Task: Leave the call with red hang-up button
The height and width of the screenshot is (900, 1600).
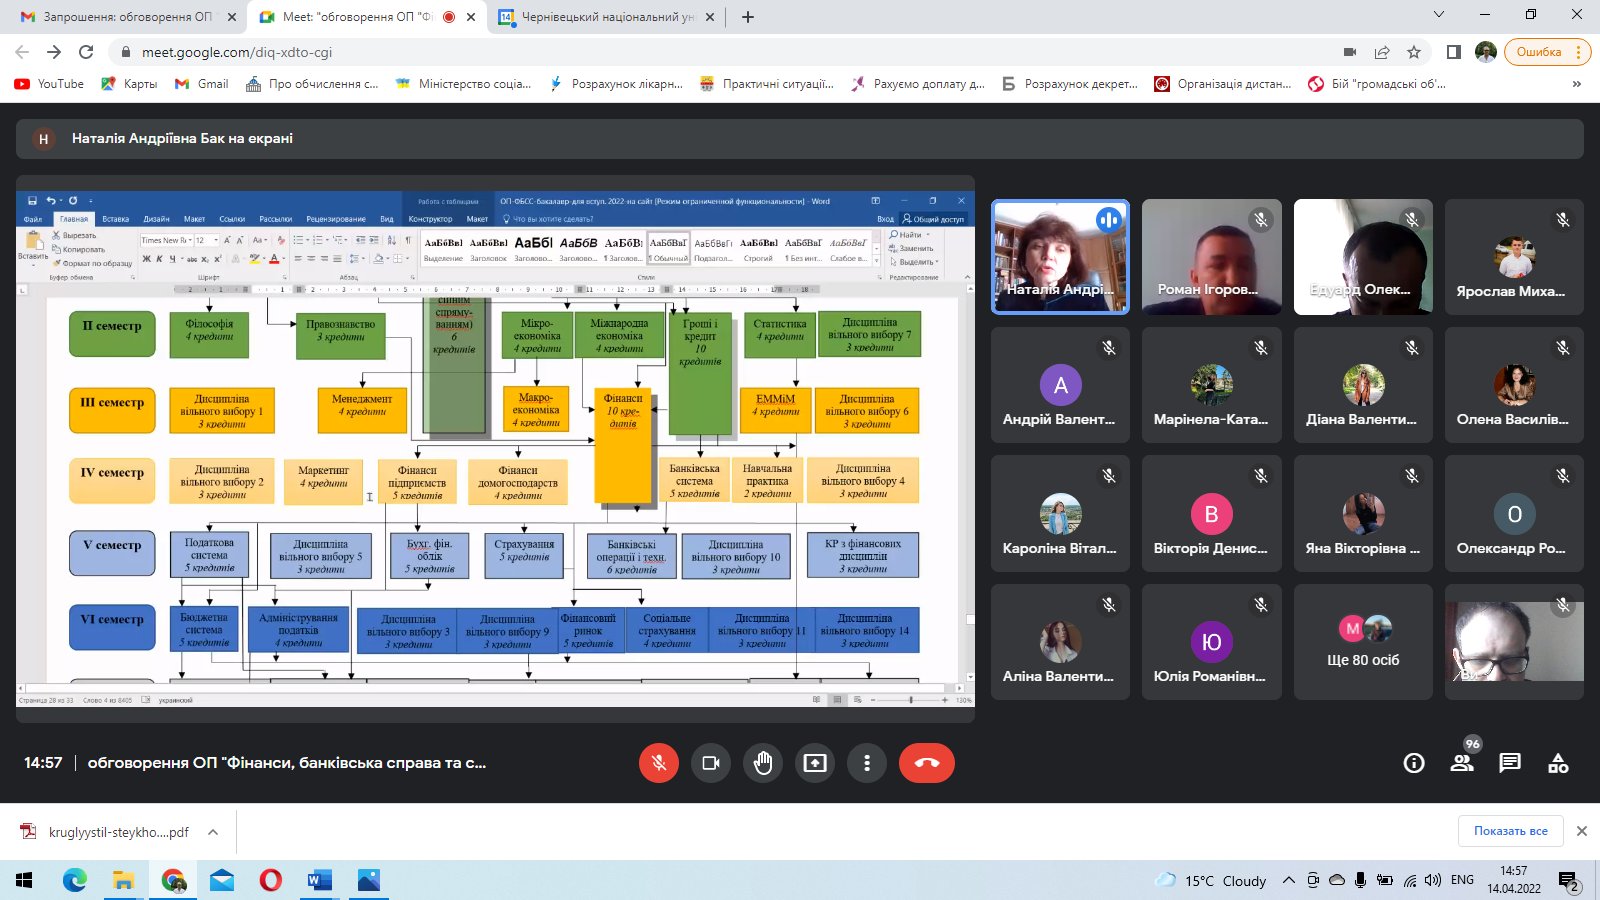Action: tap(927, 763)
